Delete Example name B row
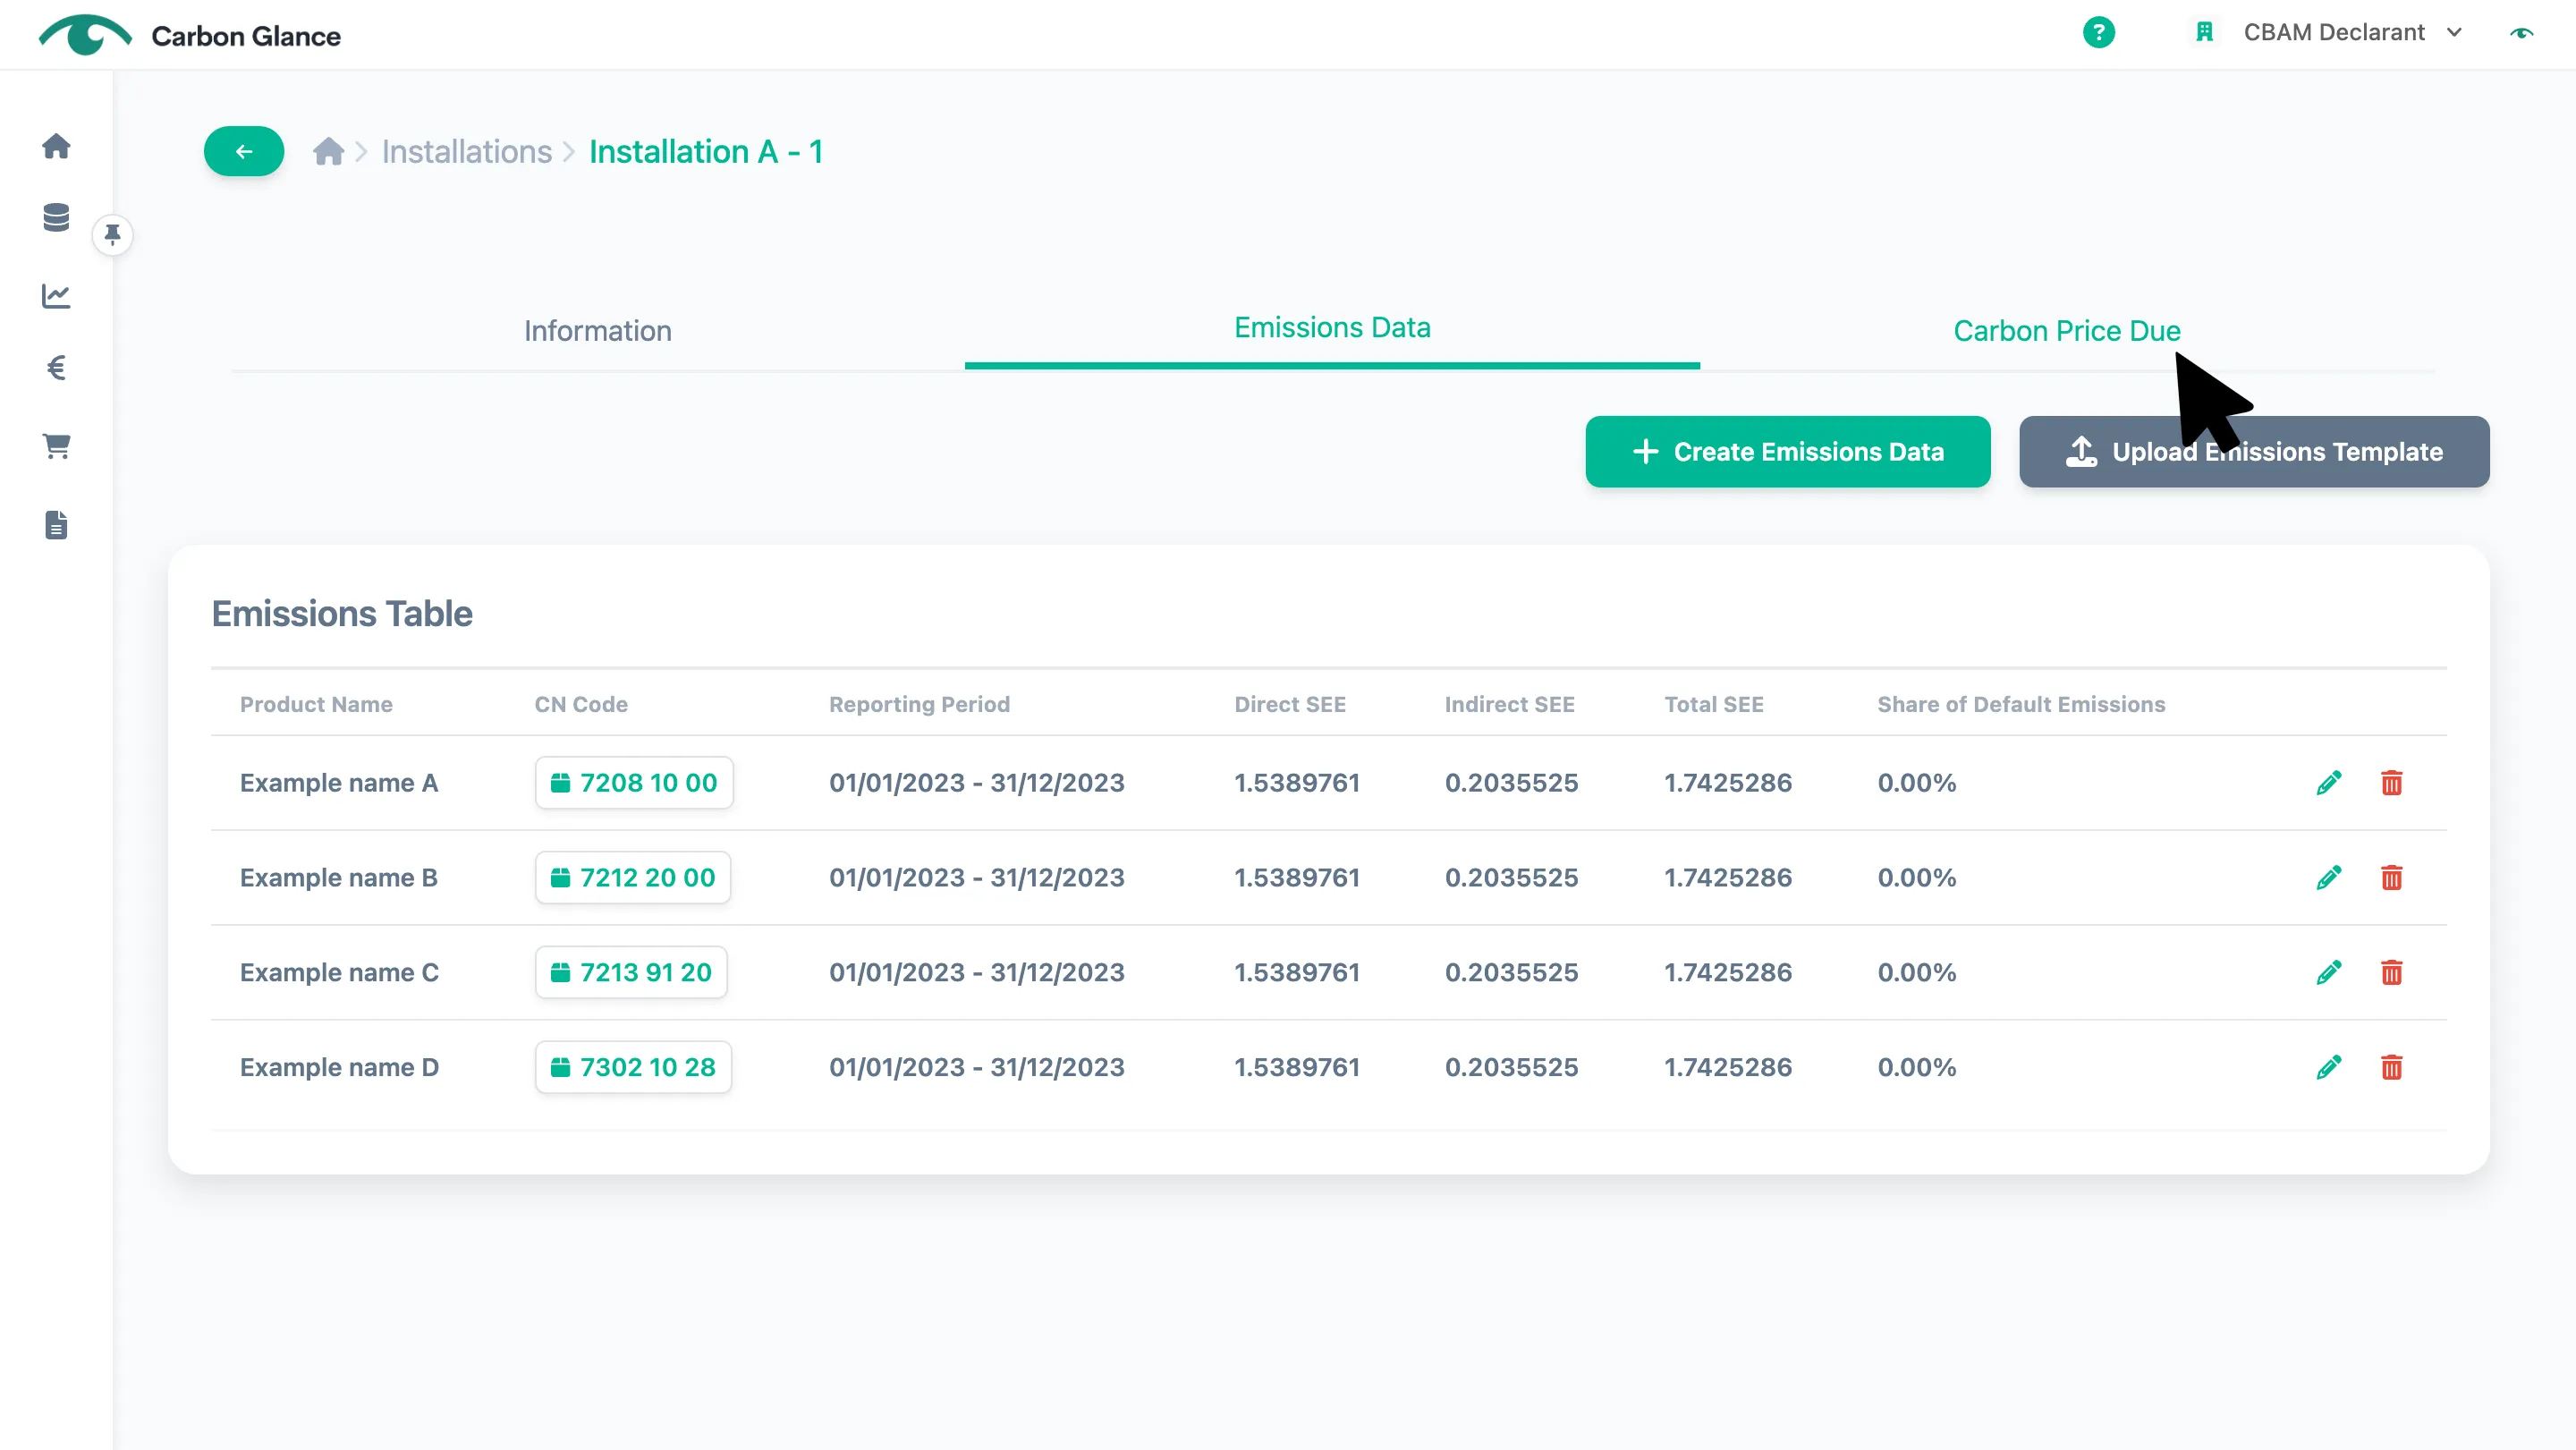The width and height of the screenshot is (2576, 1450). pos(2392,878)
